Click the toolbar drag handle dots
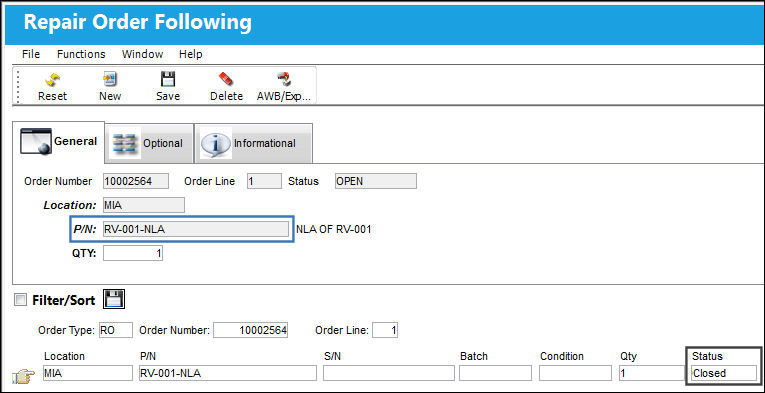 click(x=19, y=86)
